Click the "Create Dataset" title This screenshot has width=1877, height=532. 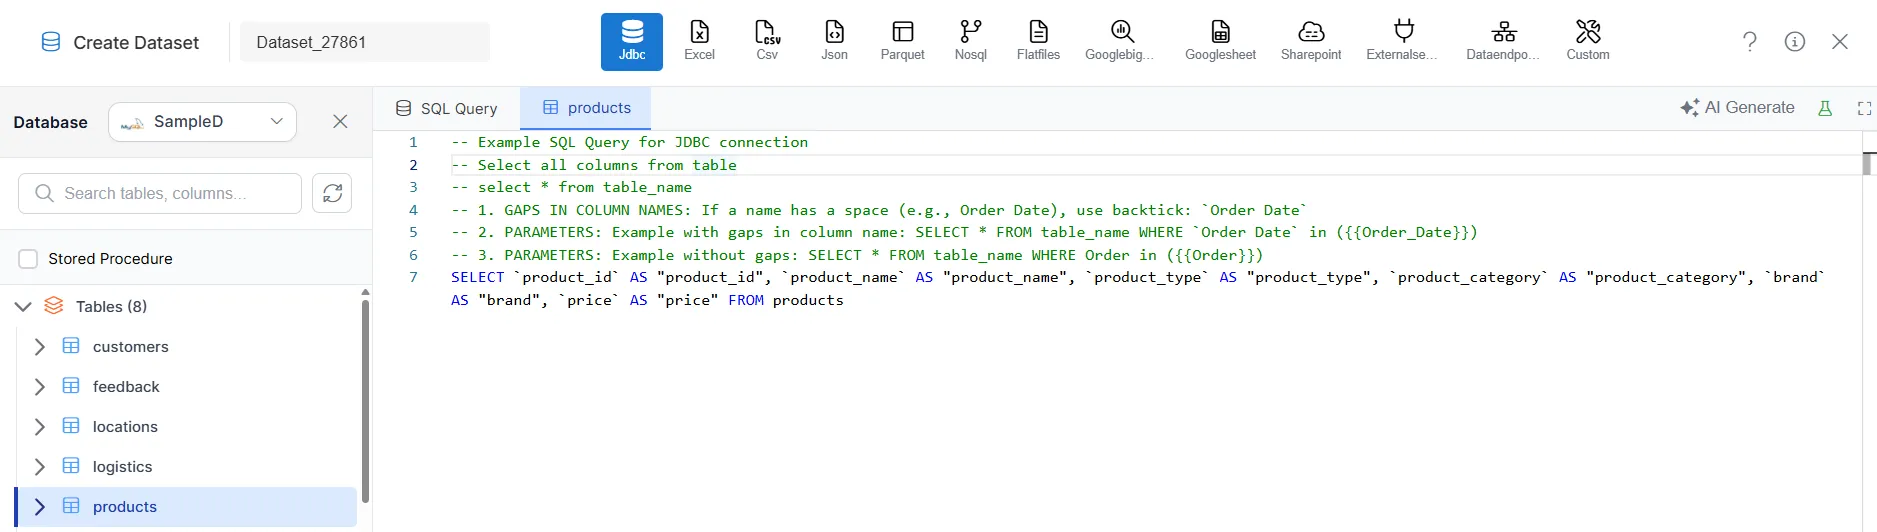[x=136, y=42]
